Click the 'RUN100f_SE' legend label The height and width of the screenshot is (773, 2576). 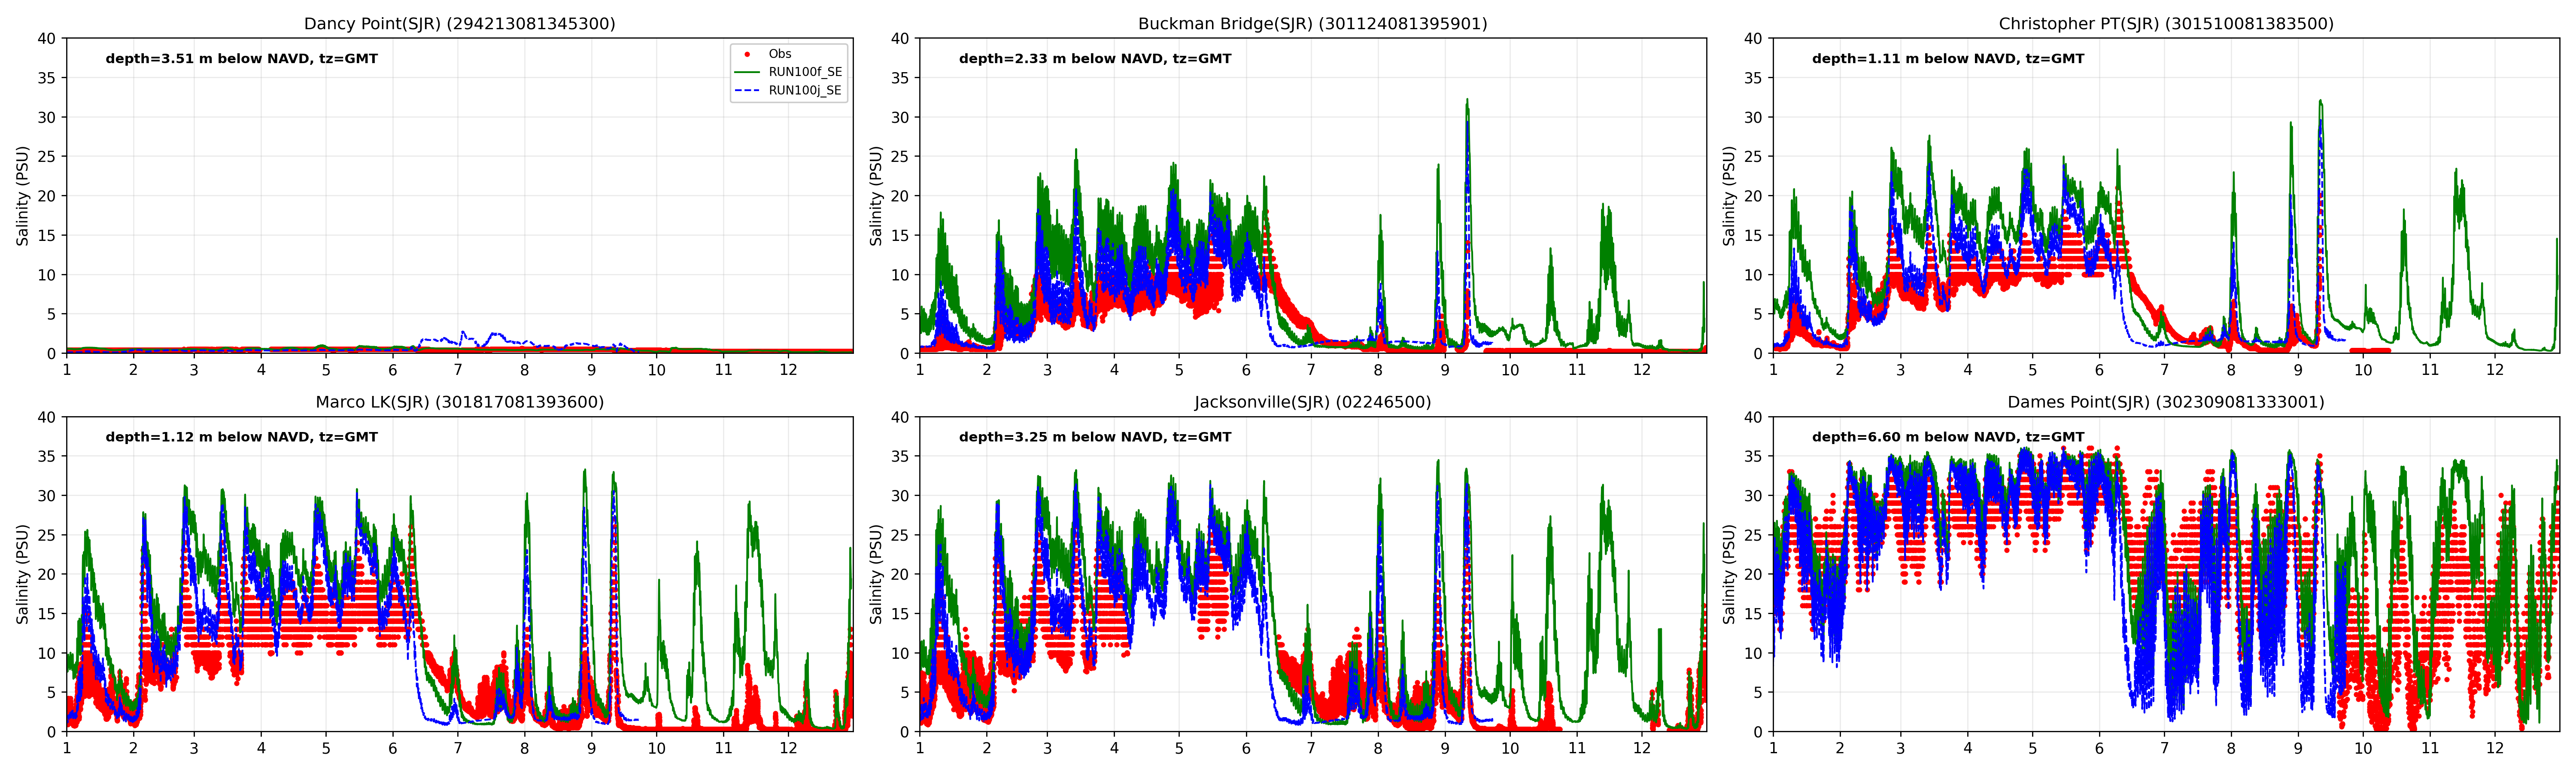pyautogui.click(x=805, y=72)
